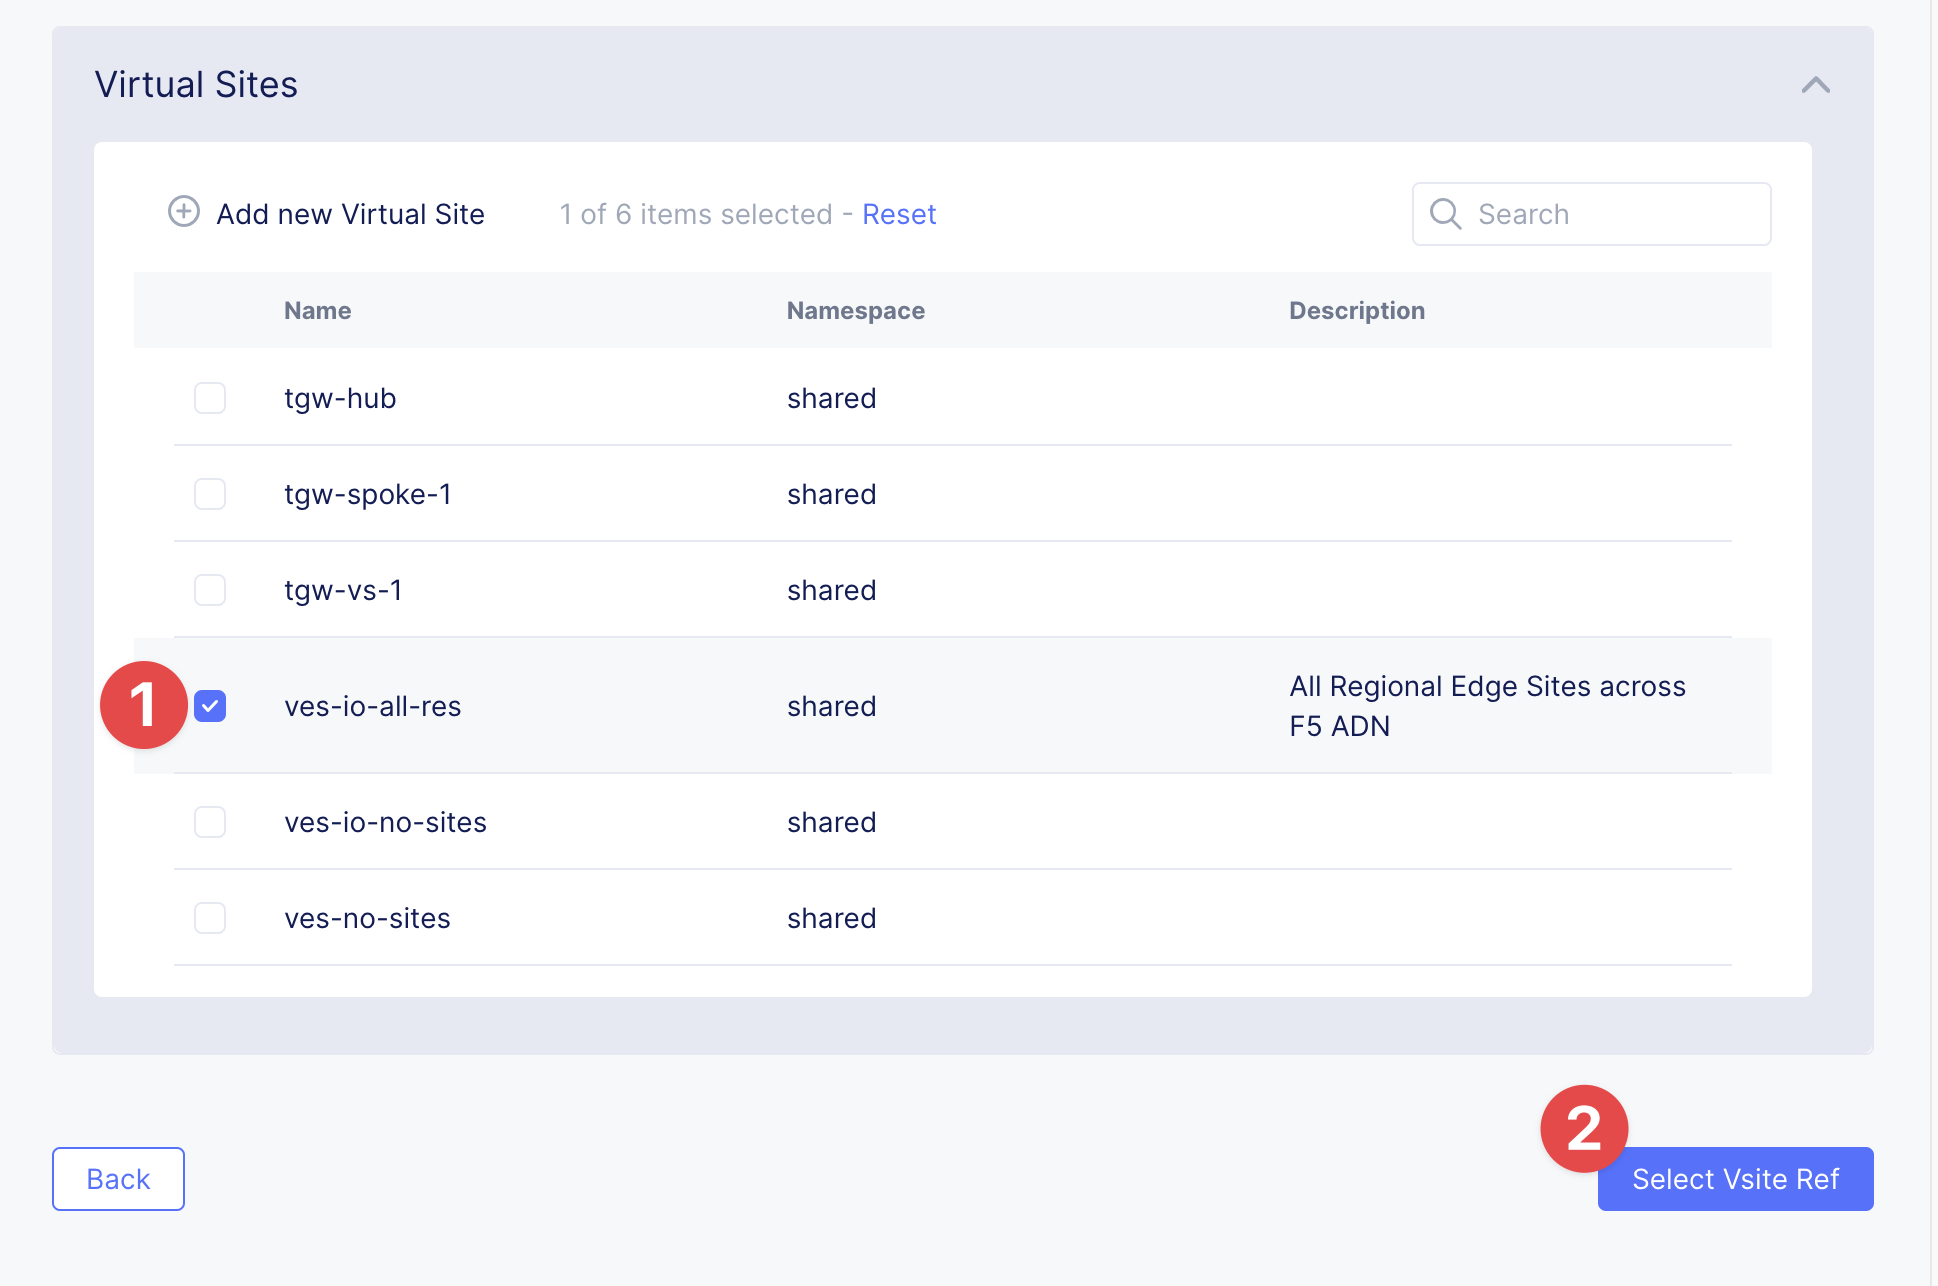Go back with the Back button
1938x1286 pixels.
(x=118, y=1179)
